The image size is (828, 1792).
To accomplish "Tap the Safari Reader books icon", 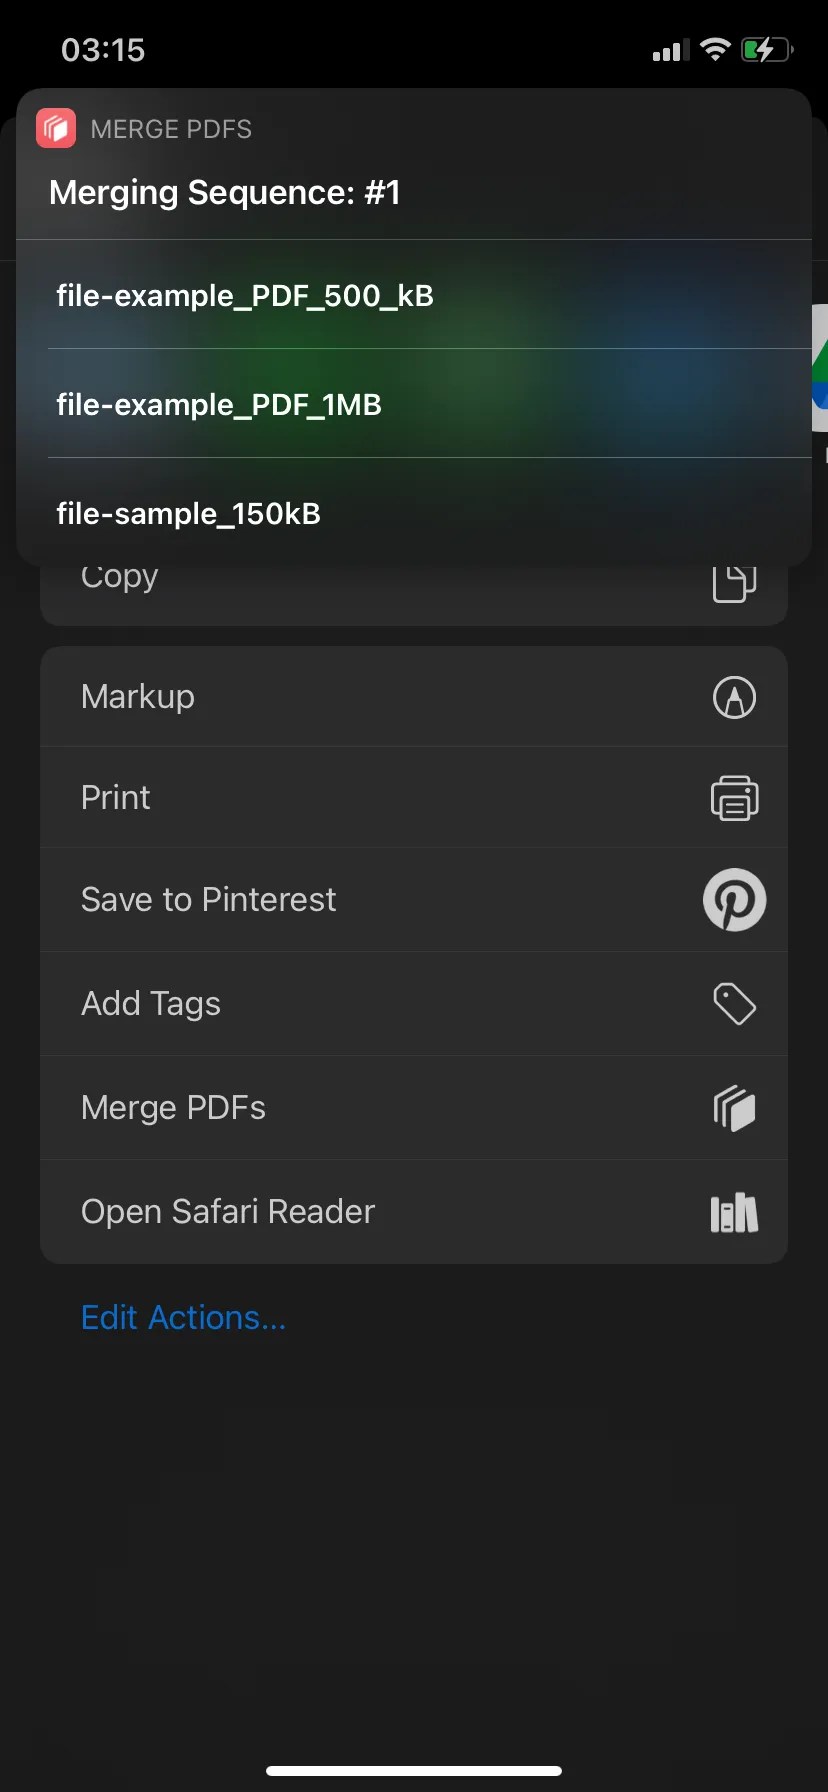I will (734, 1212).
